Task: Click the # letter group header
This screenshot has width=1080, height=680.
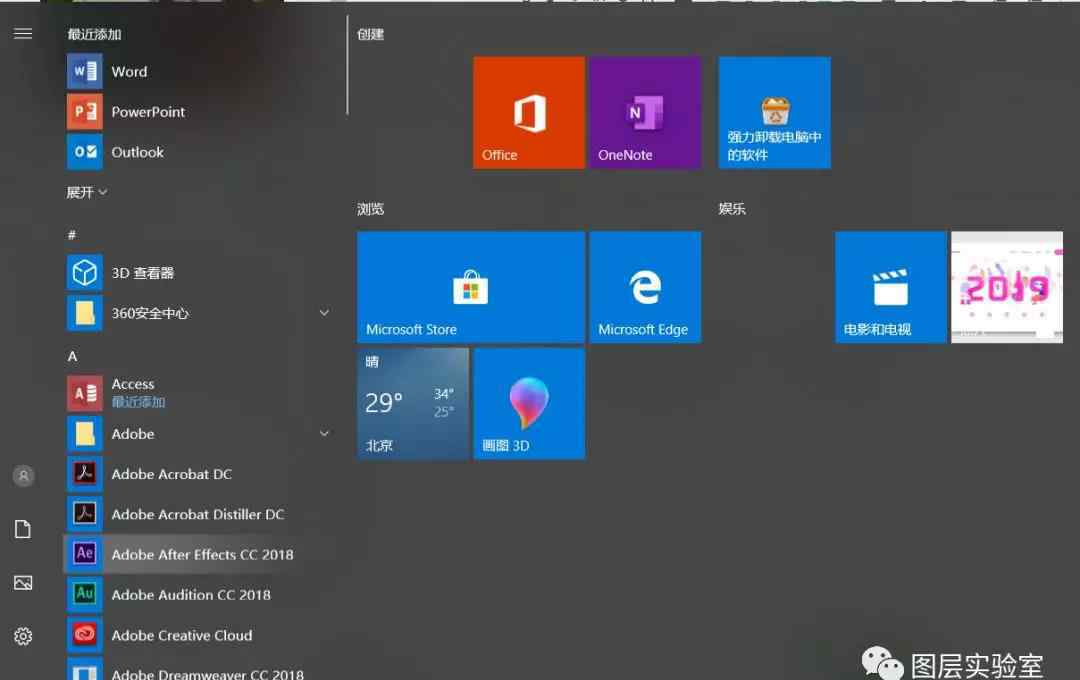Action: point(72,235)
